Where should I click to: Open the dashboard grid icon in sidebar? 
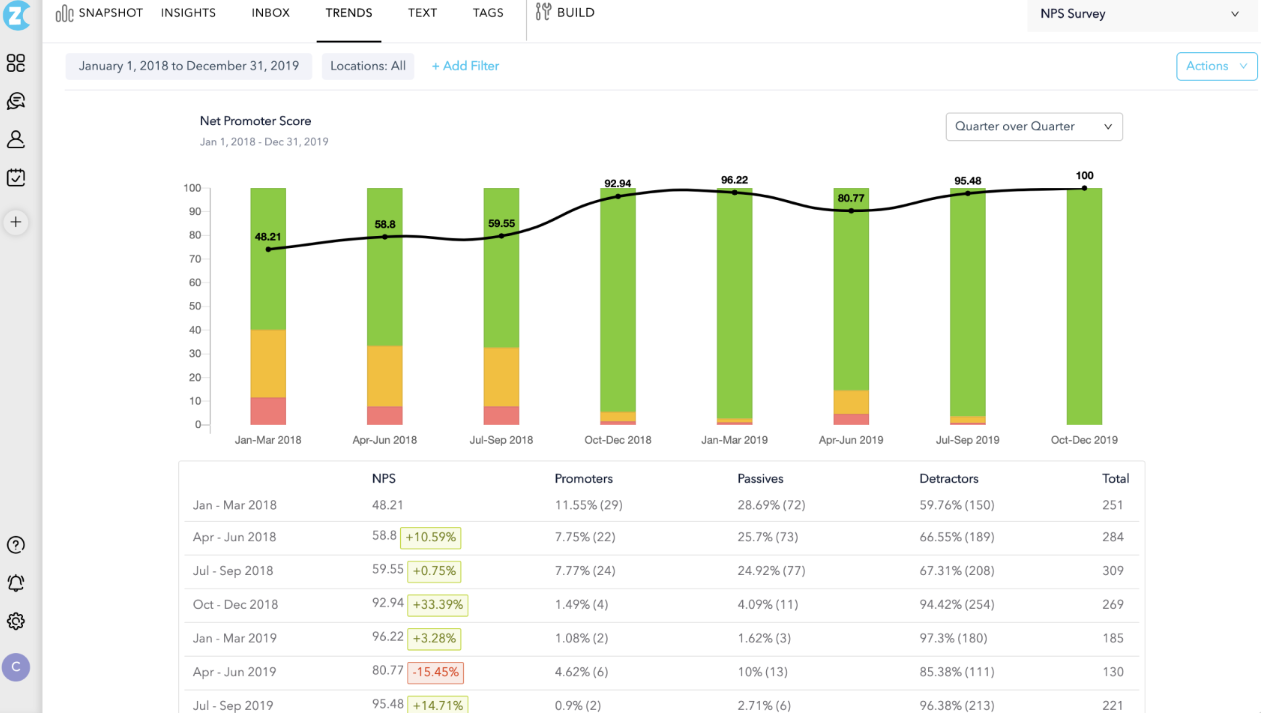16,63
